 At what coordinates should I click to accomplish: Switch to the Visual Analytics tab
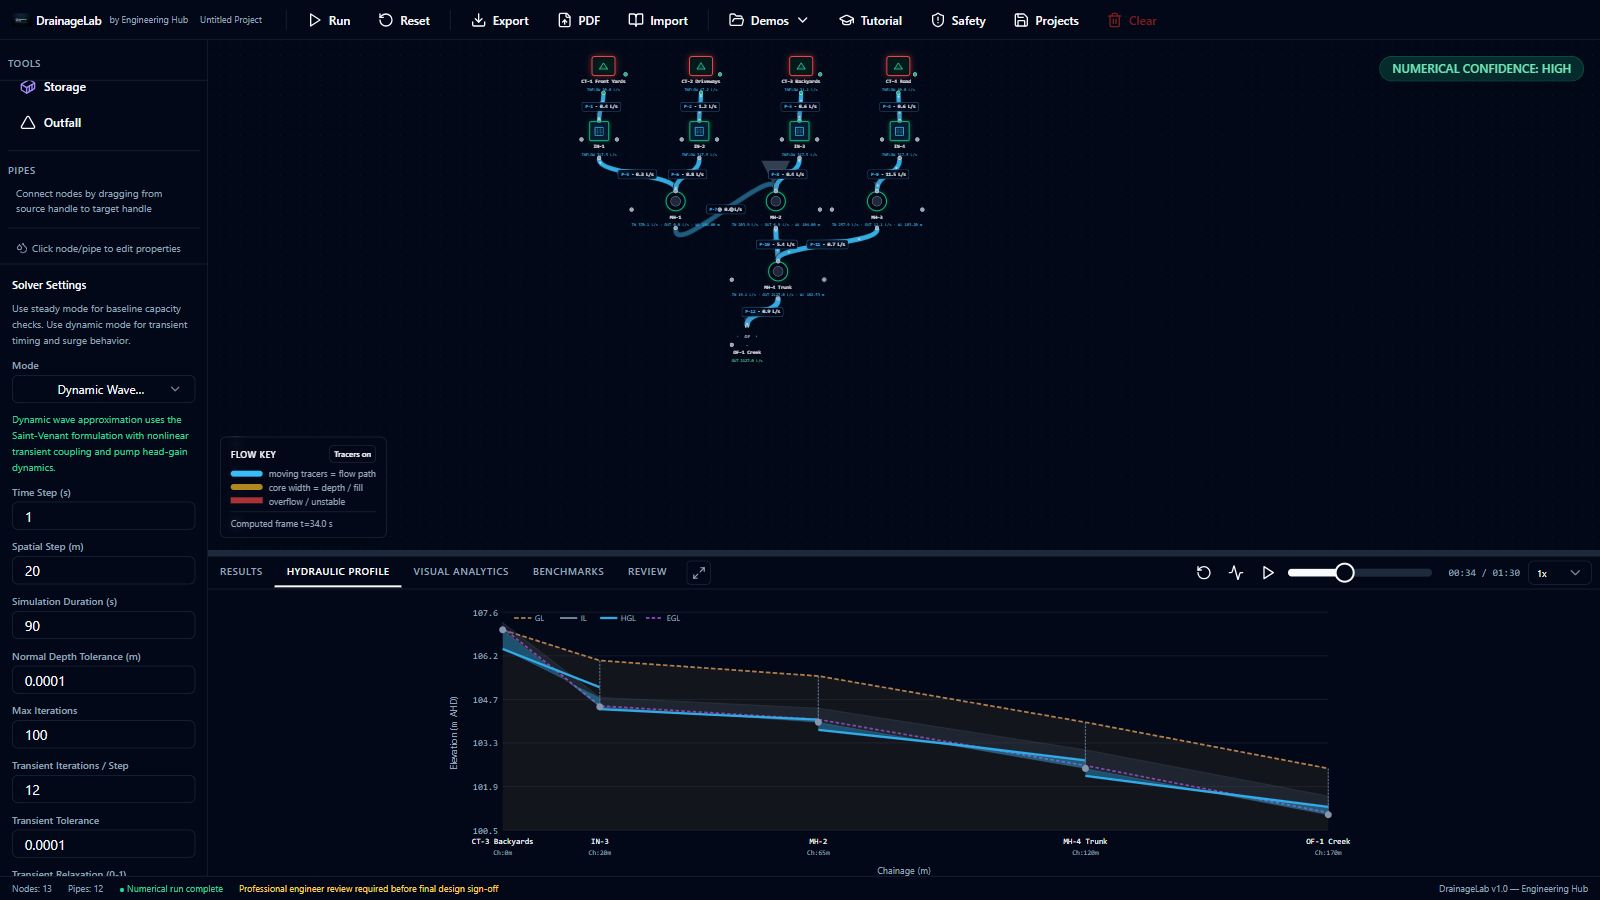[461, 572]
